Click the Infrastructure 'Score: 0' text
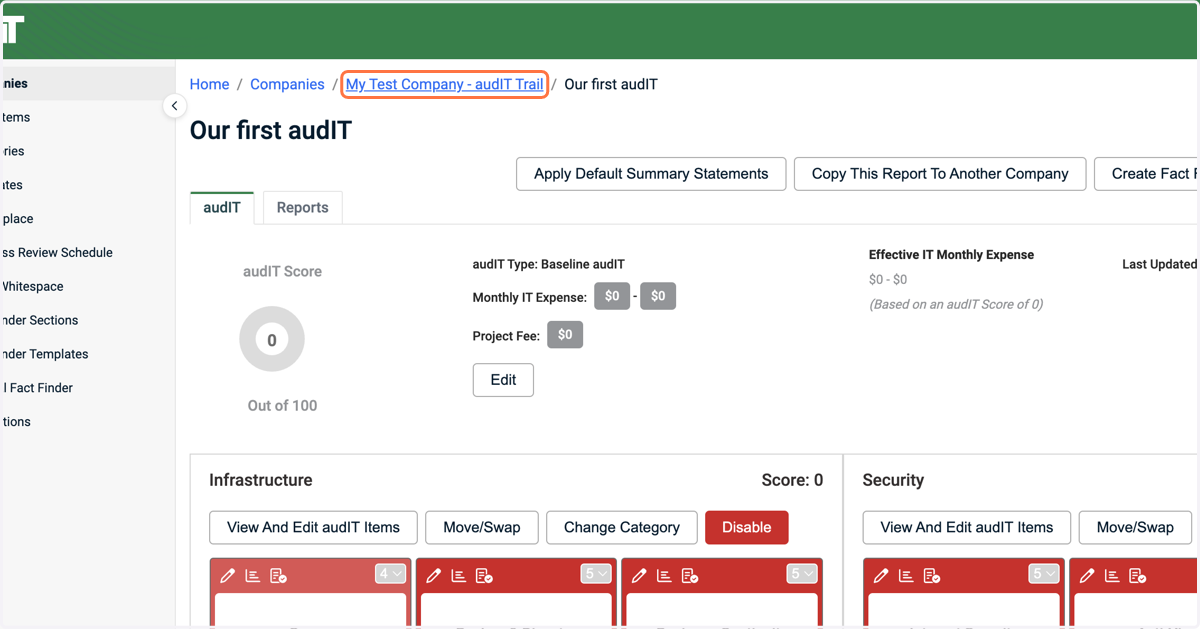The height and width of the screenshot is (629, 1200). 792,480
